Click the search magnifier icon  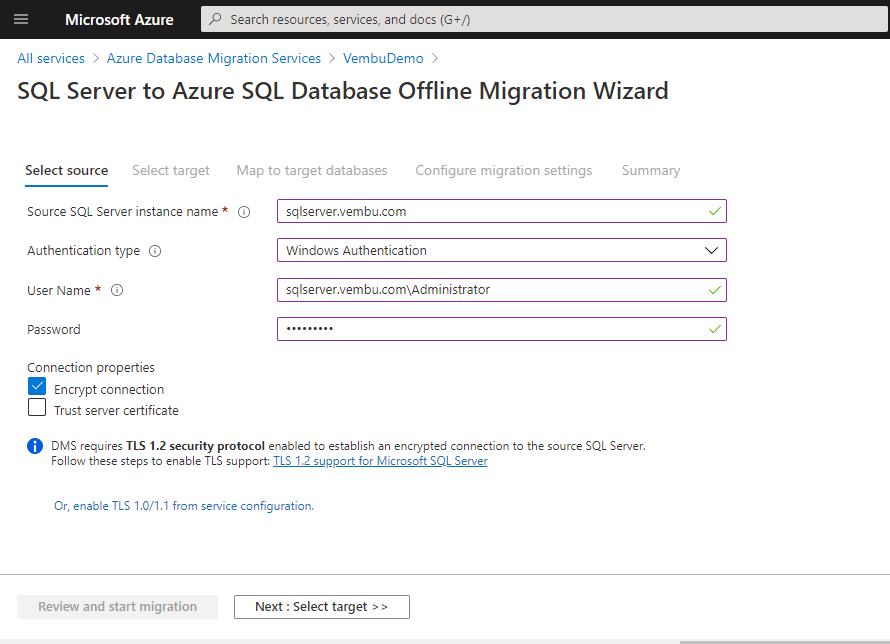[215, 19]
